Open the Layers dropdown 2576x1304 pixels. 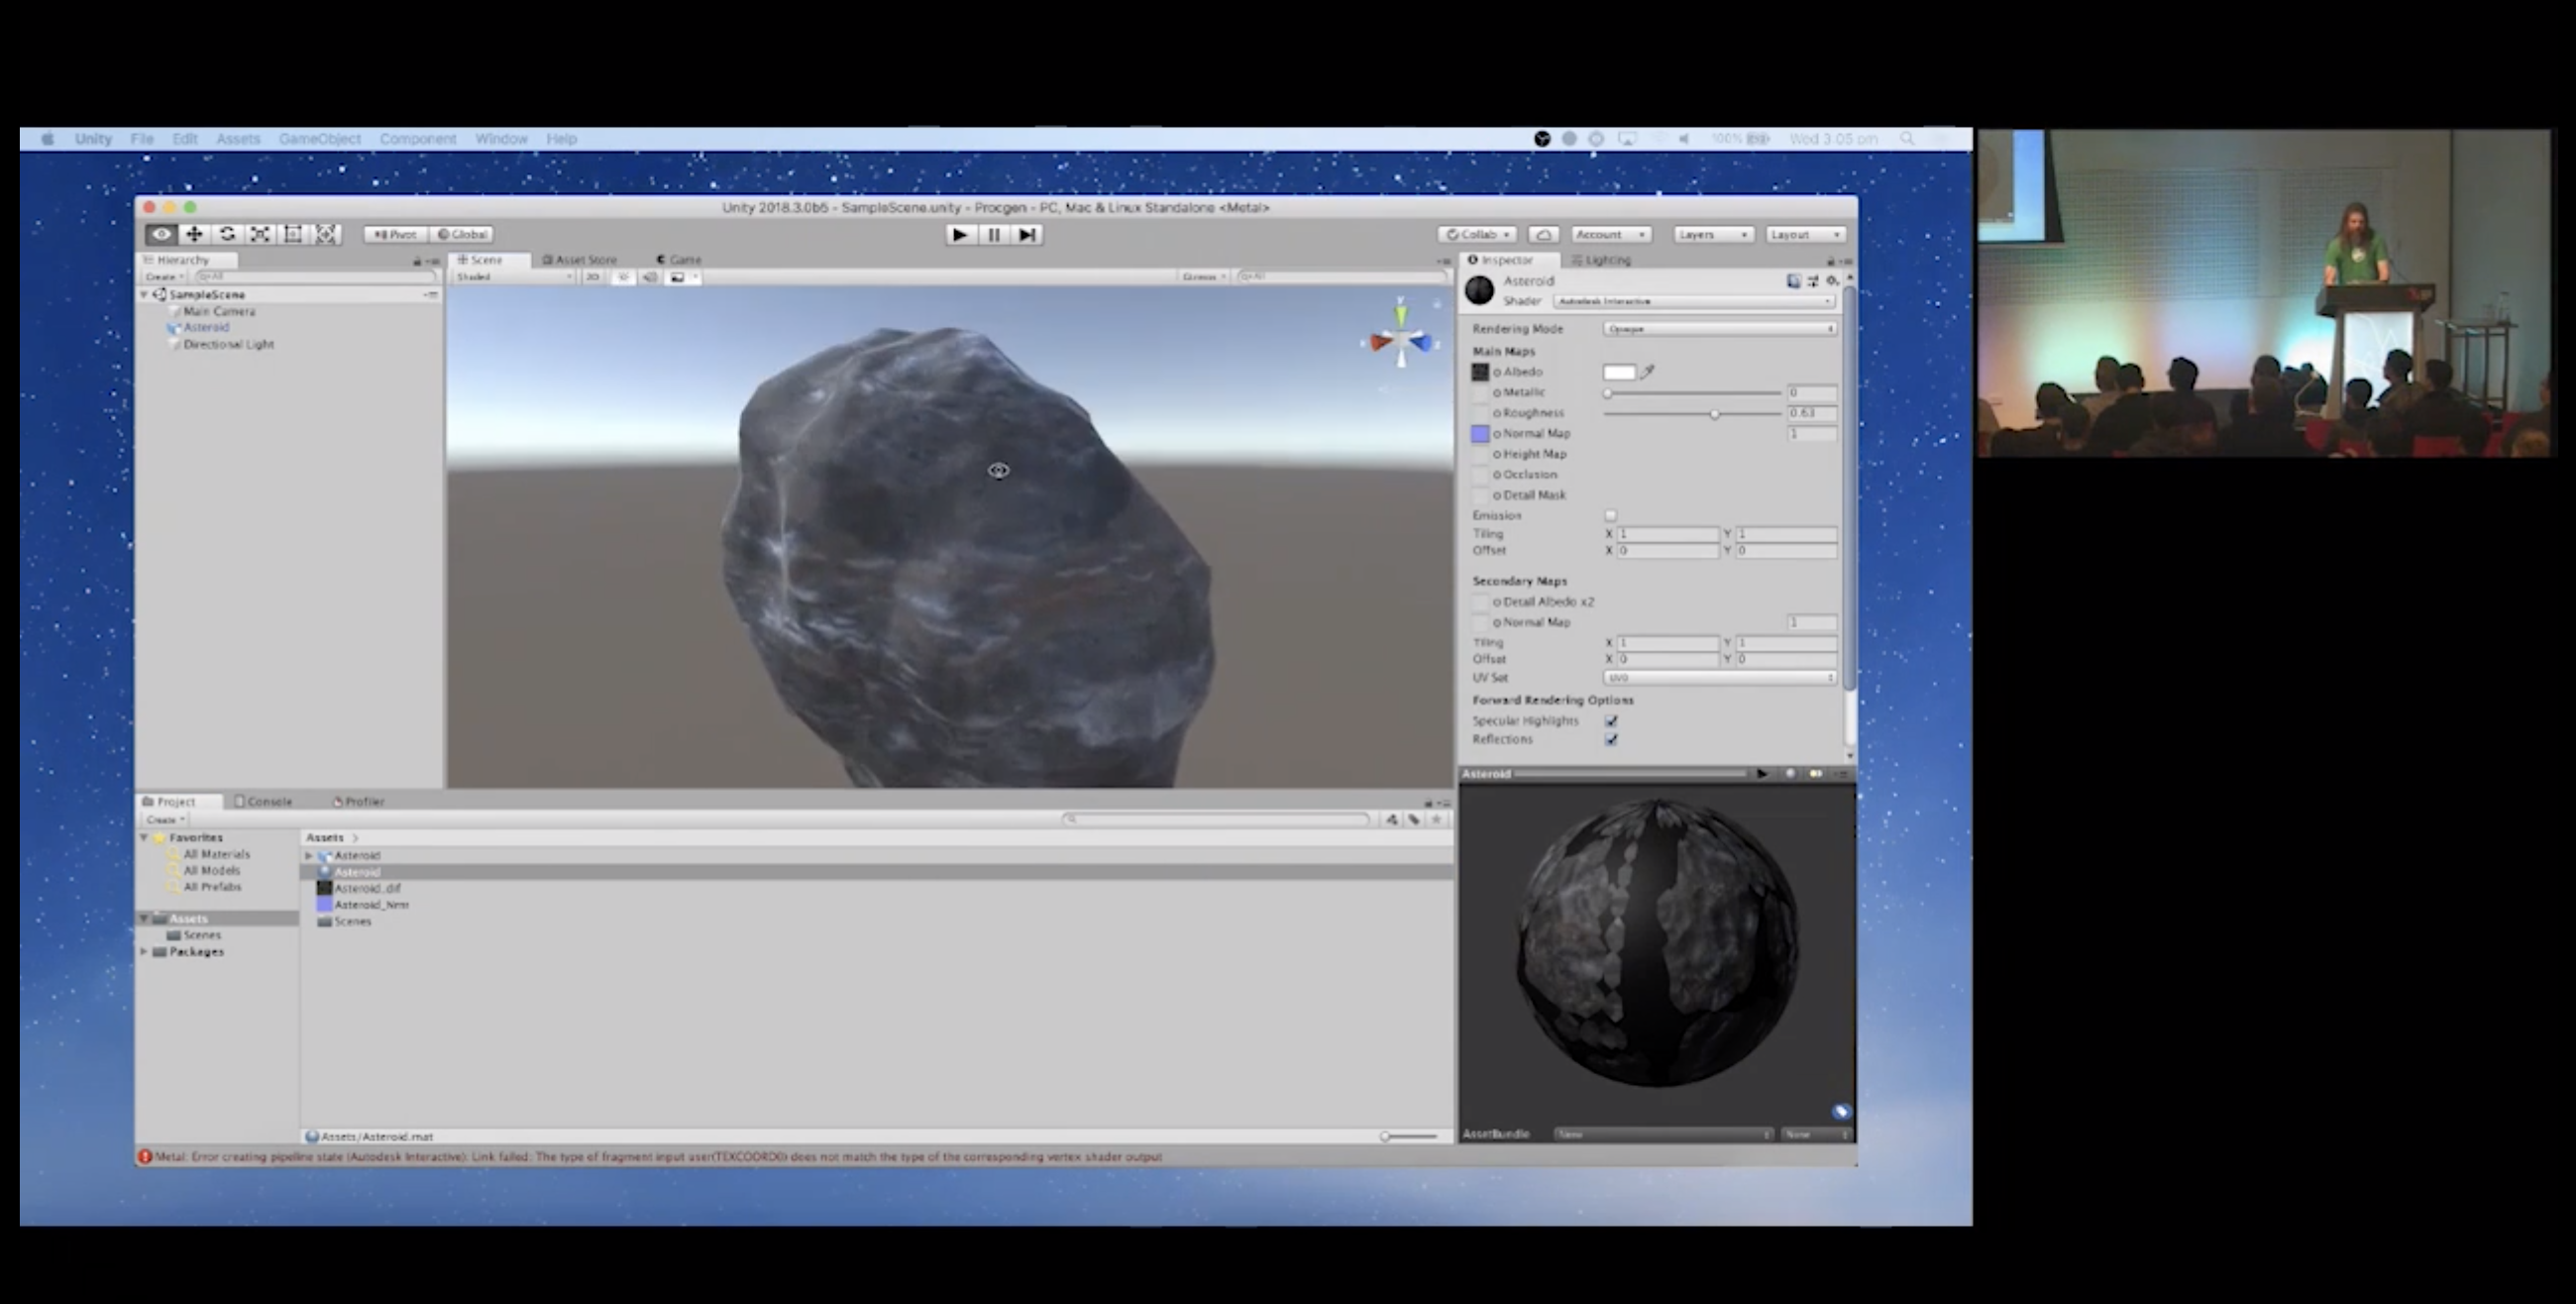click(1712, 234)
